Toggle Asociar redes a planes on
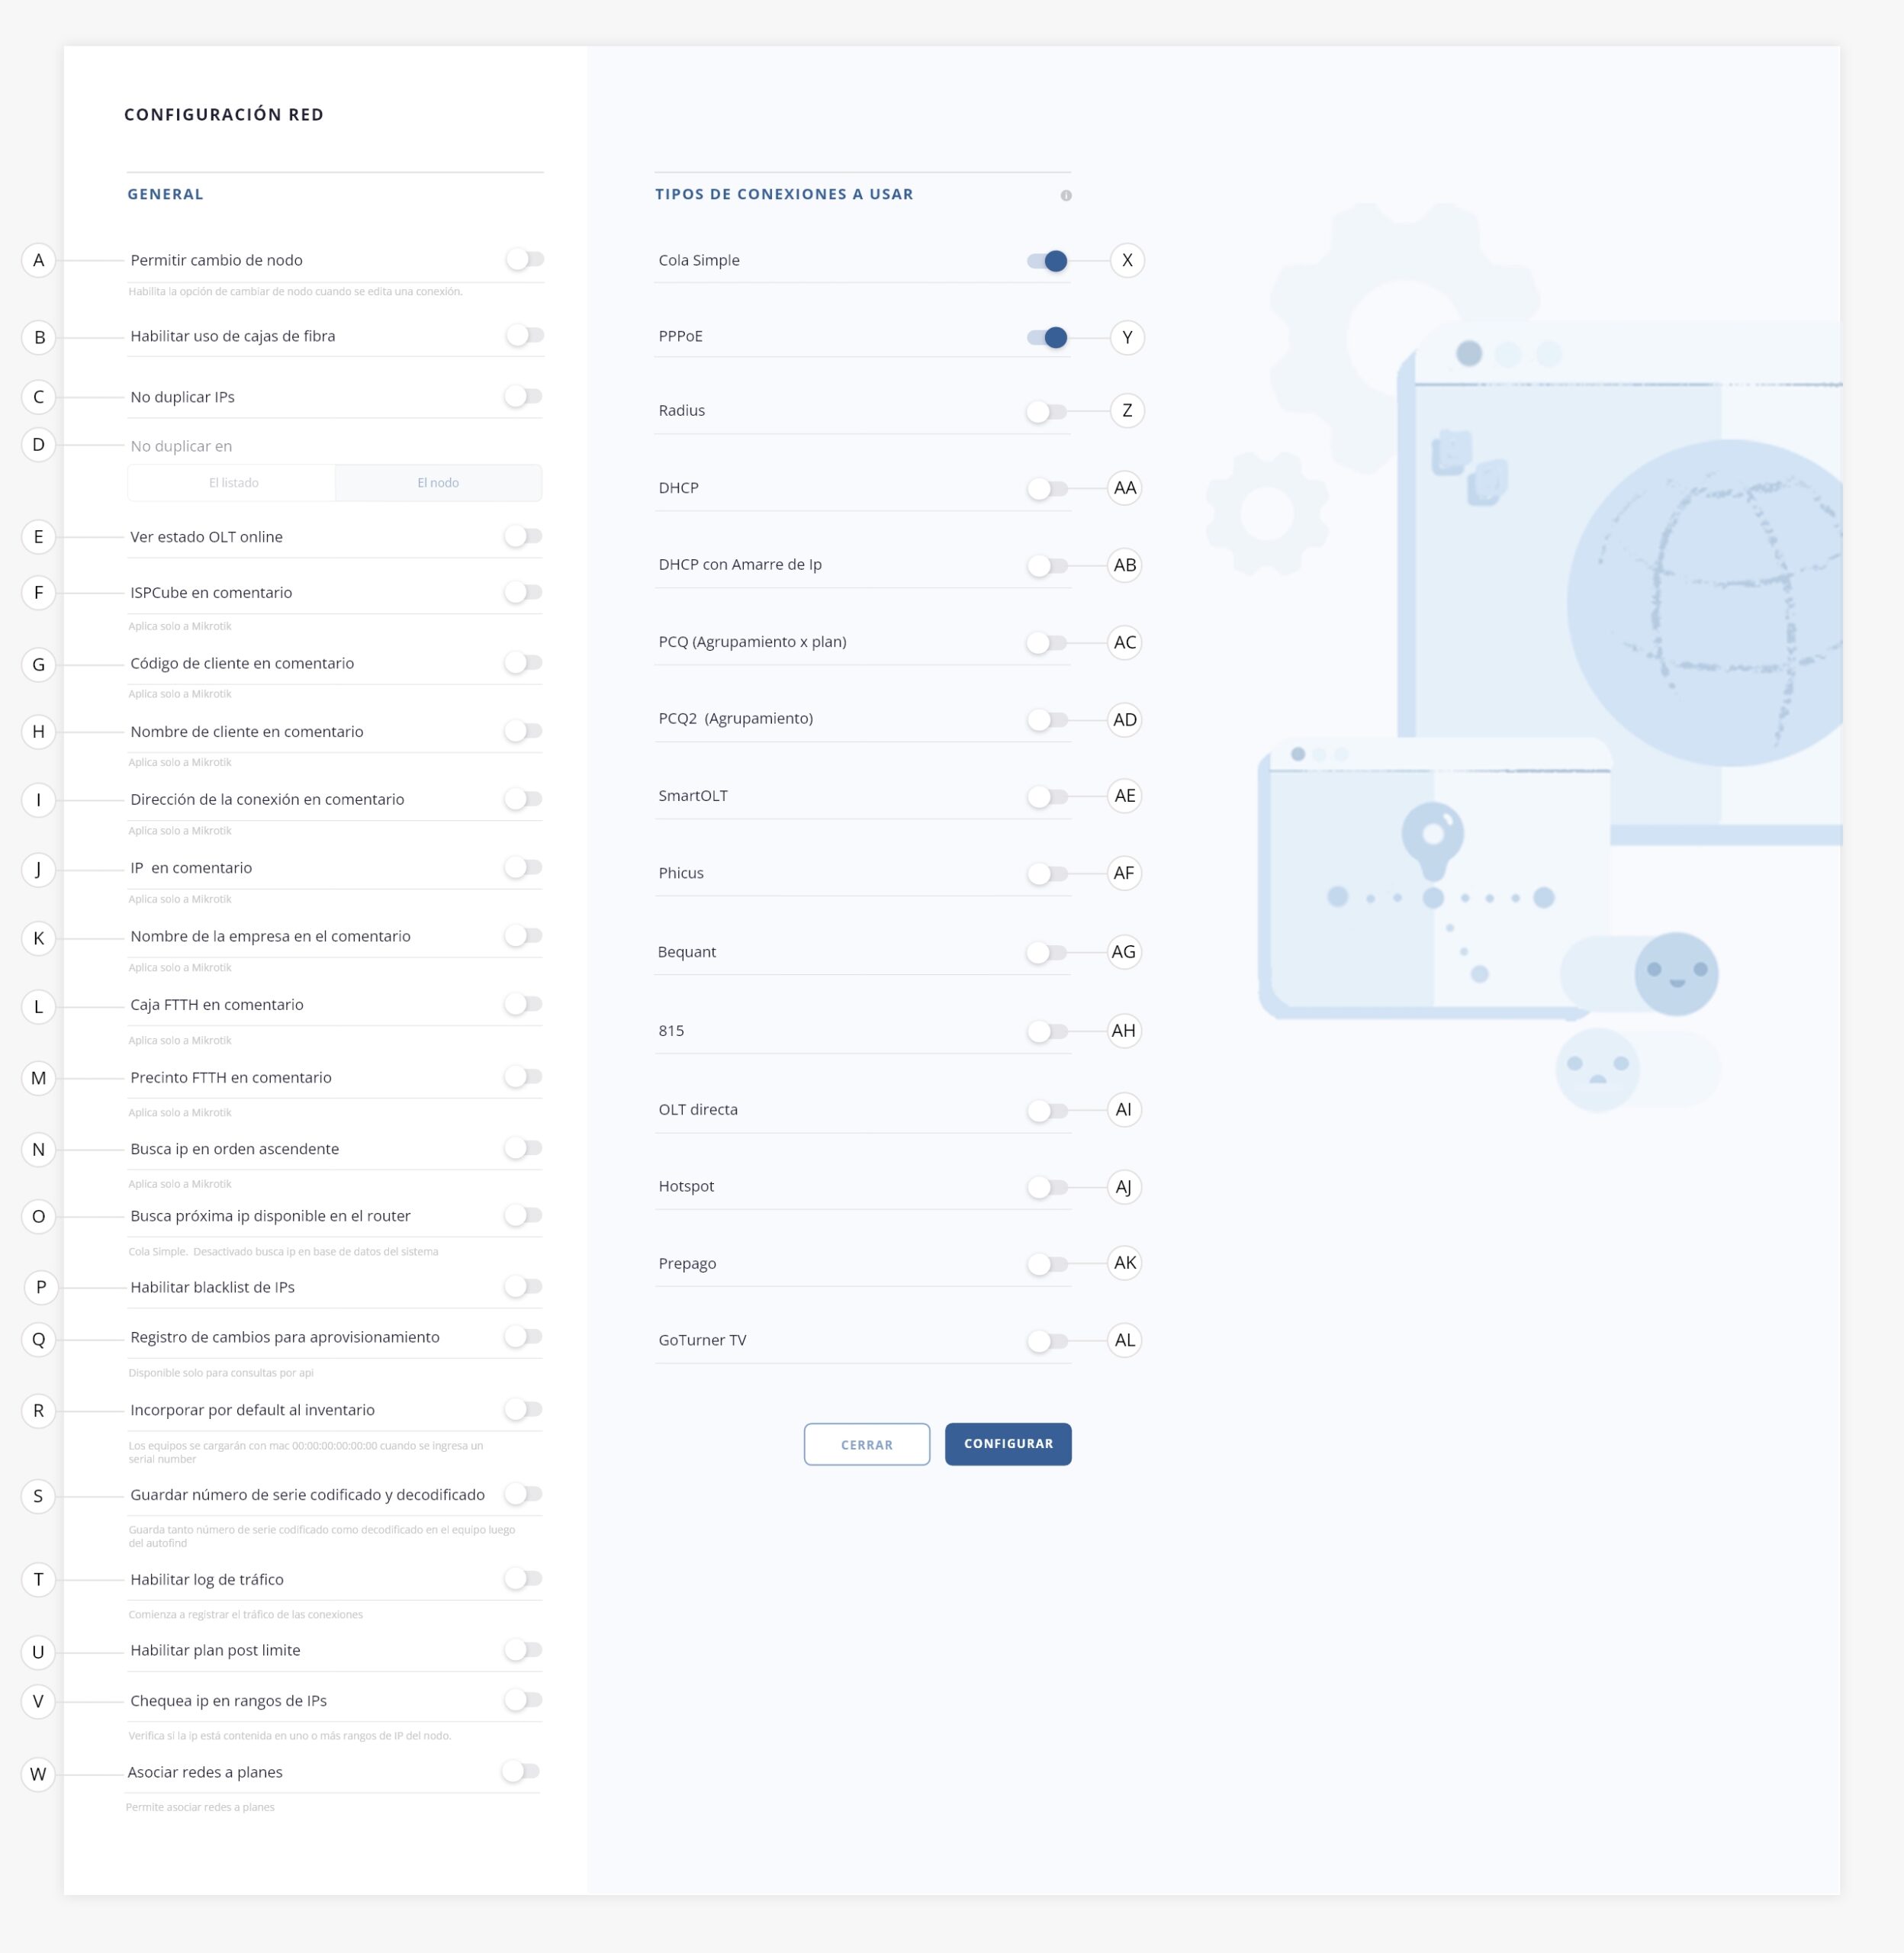 pos(521,1772)
